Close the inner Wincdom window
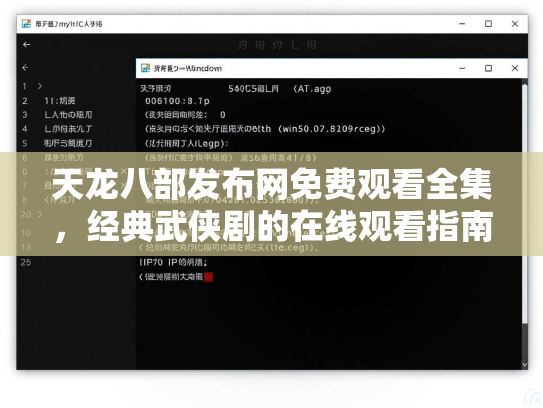 pyautogui.click(x=515, y=68)
